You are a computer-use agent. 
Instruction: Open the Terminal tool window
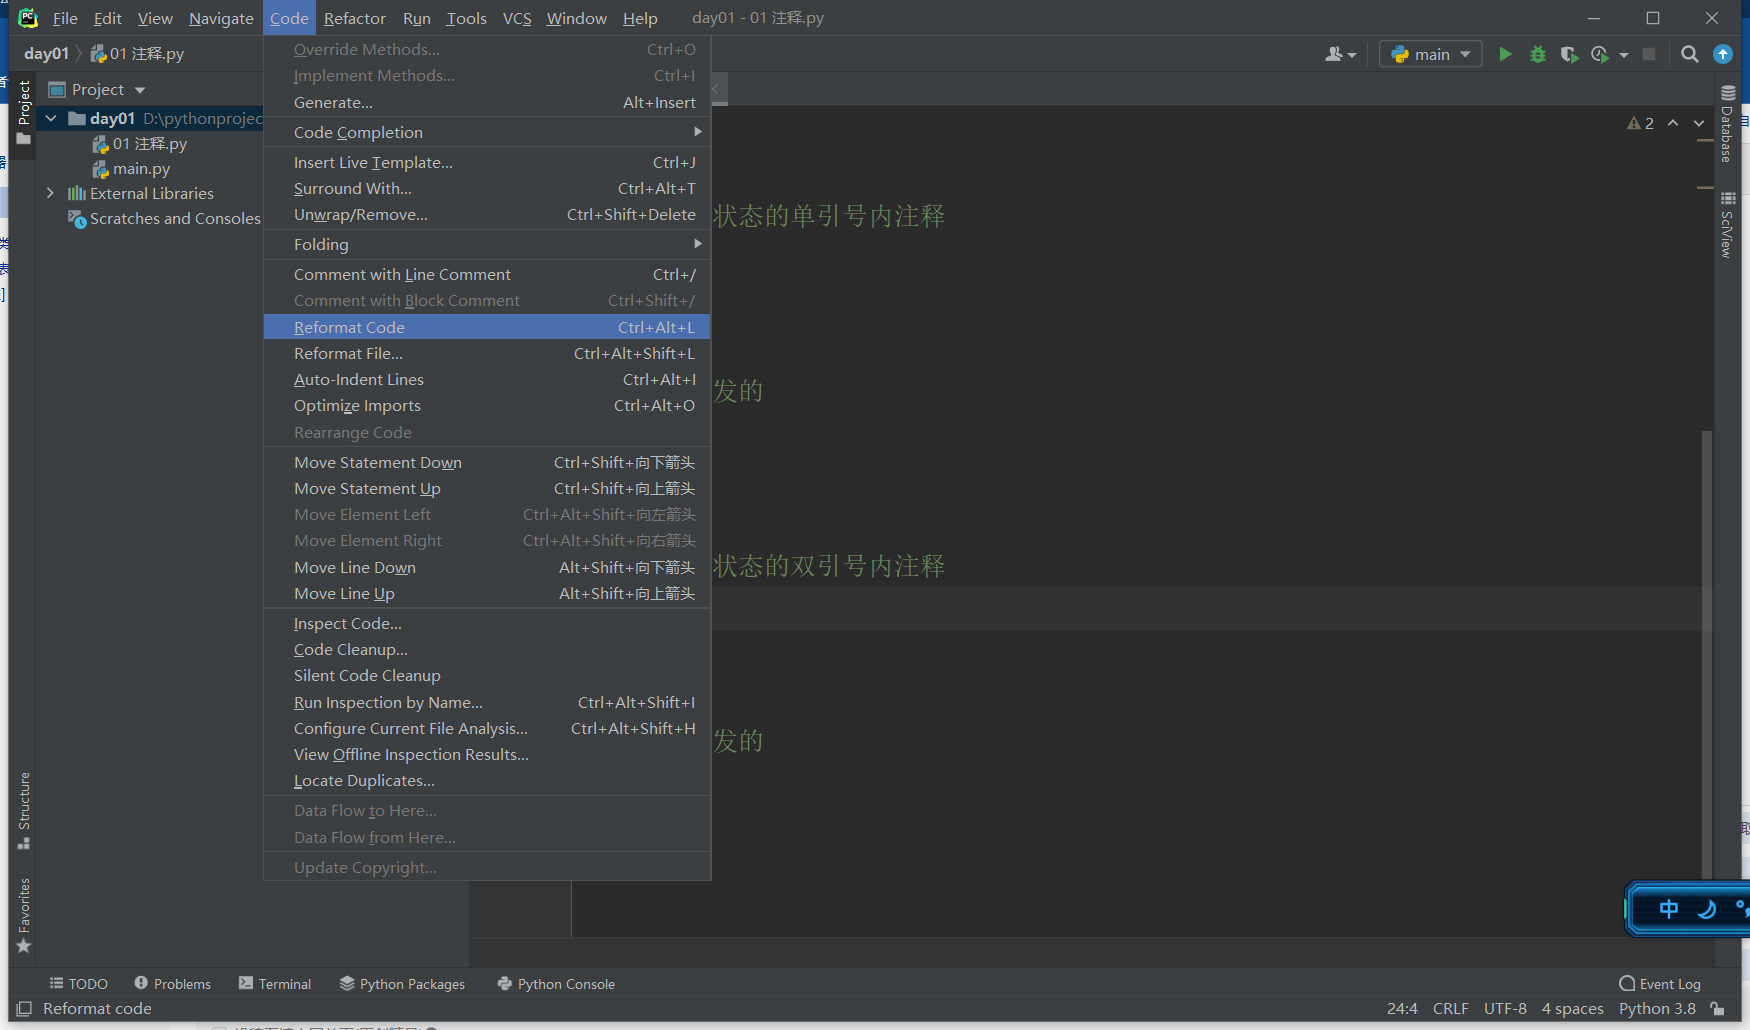click(x=275, y=984)
